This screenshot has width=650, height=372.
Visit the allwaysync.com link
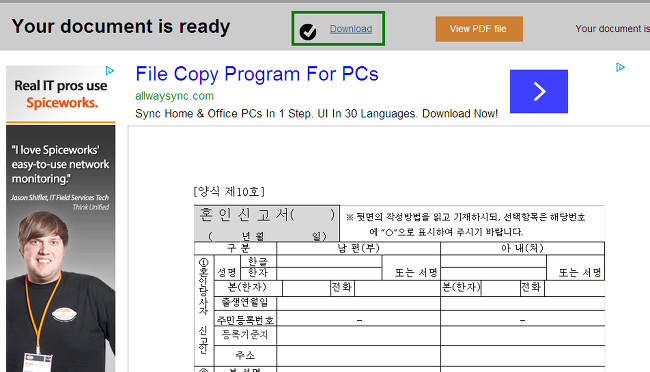click(175, 96)
